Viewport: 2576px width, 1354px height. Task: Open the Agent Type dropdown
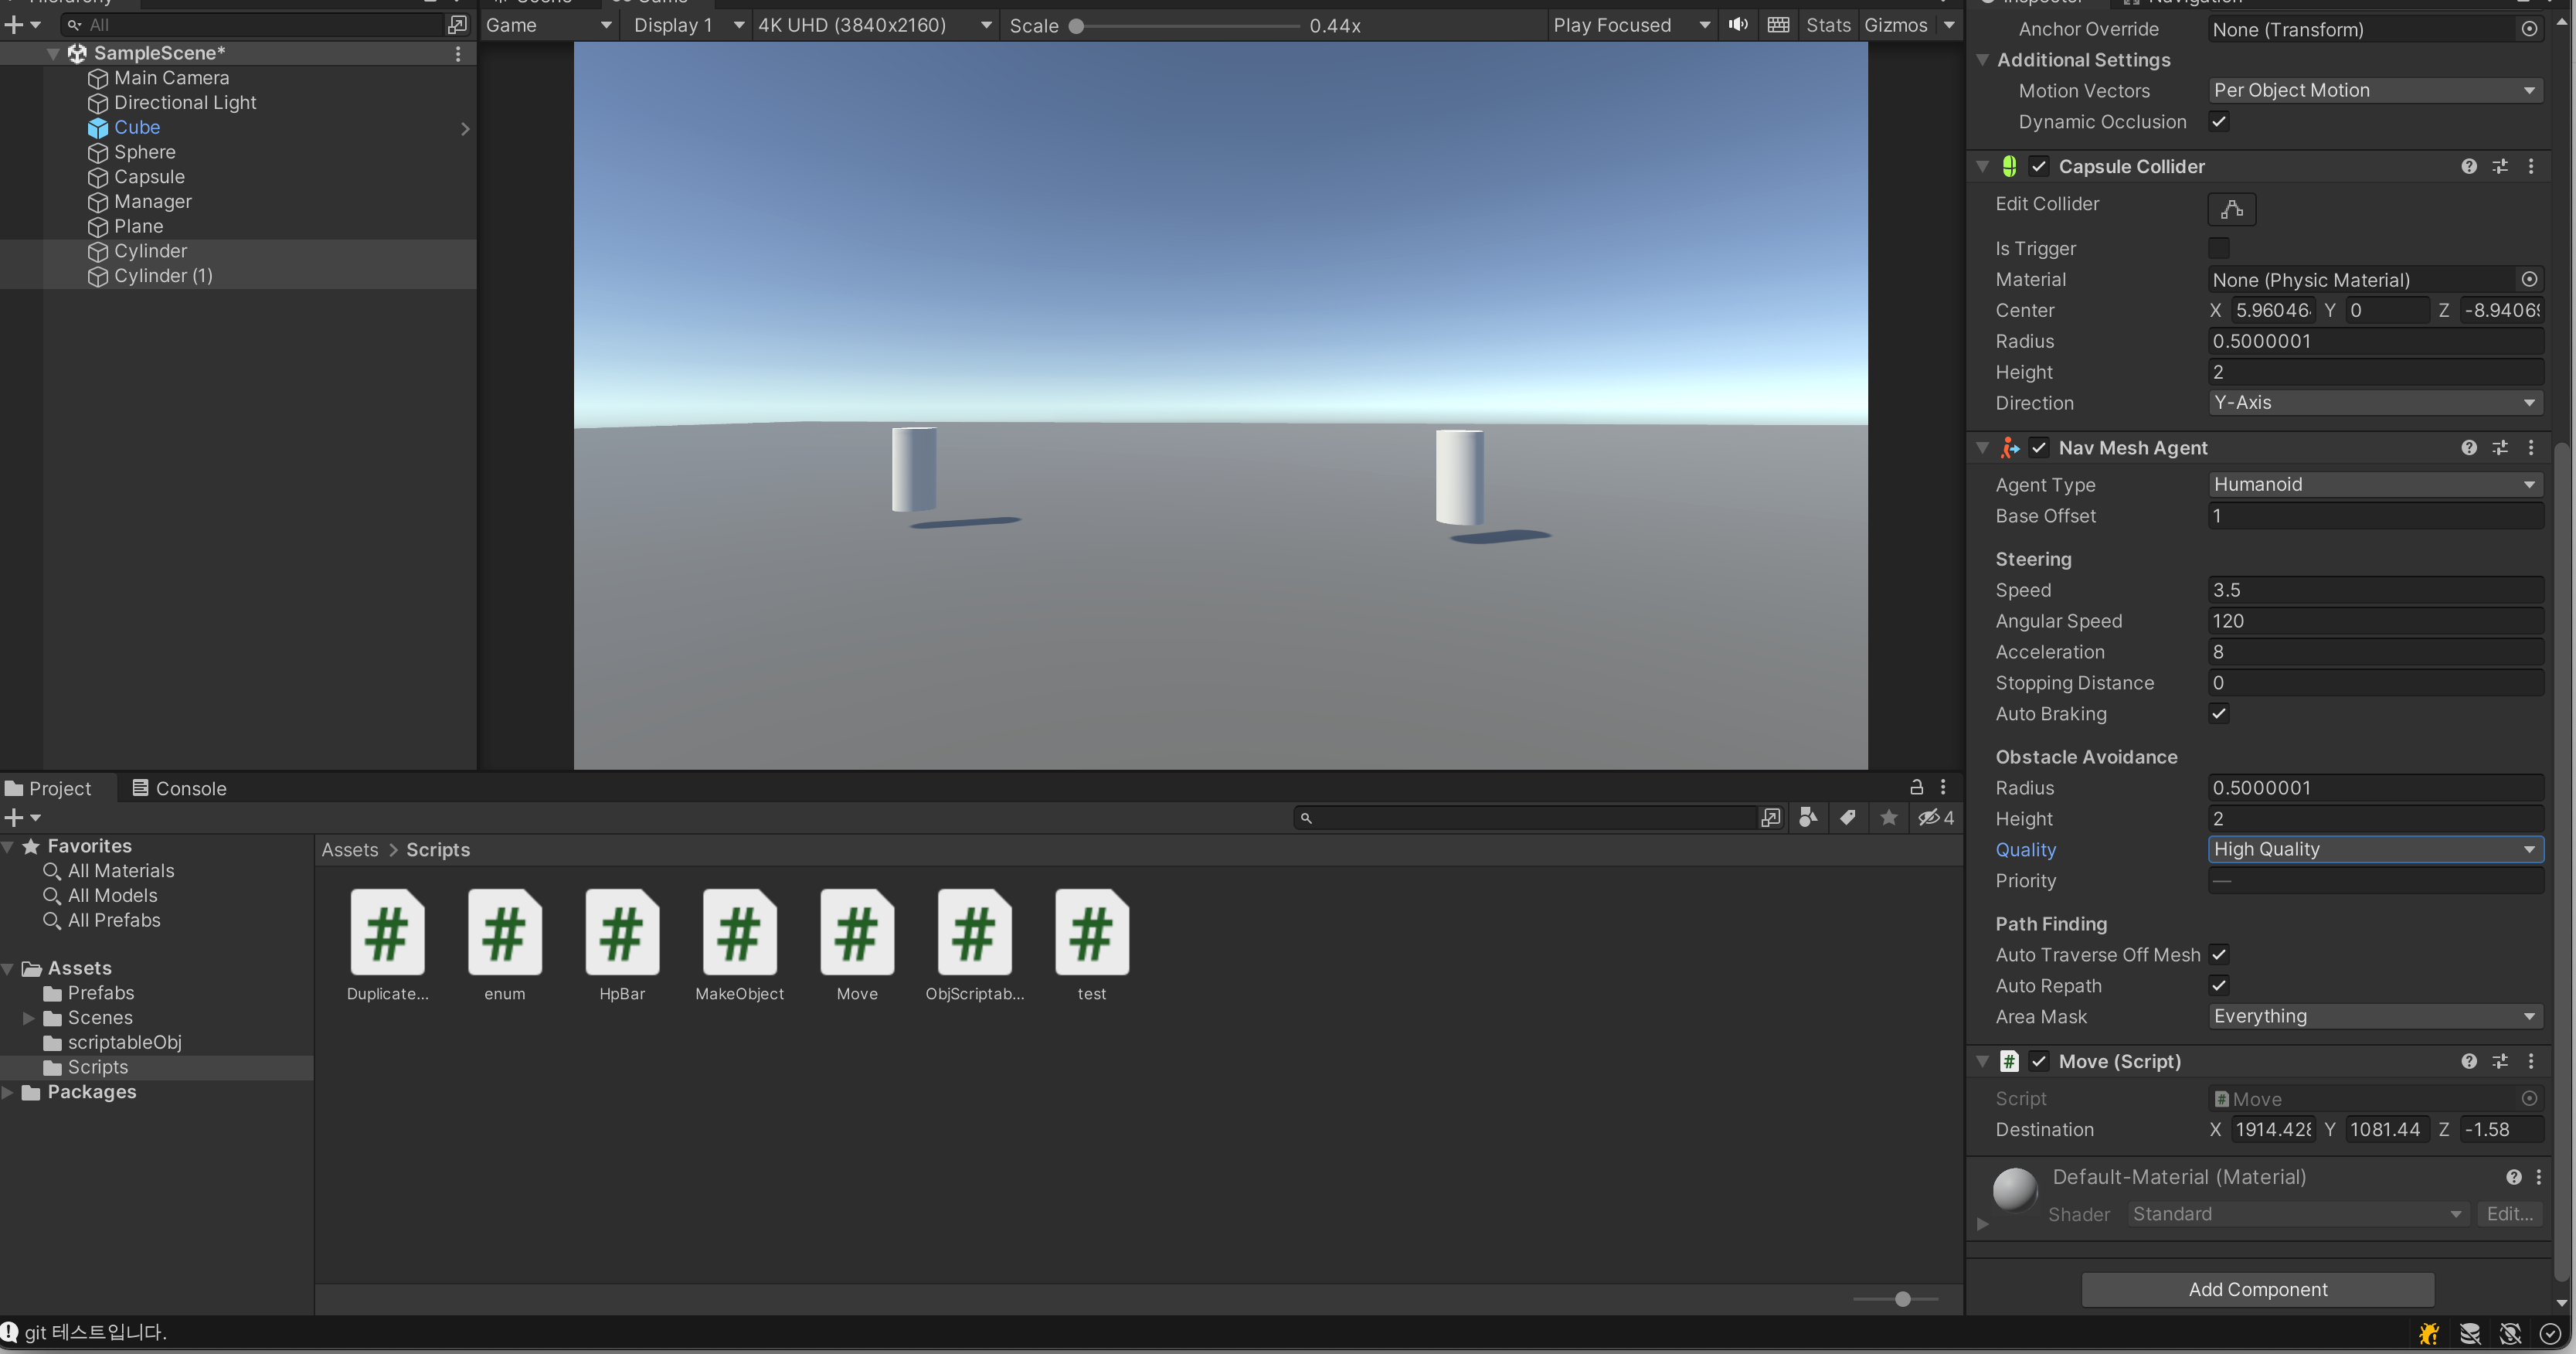pyautogui.click(x=2374, y=485)
